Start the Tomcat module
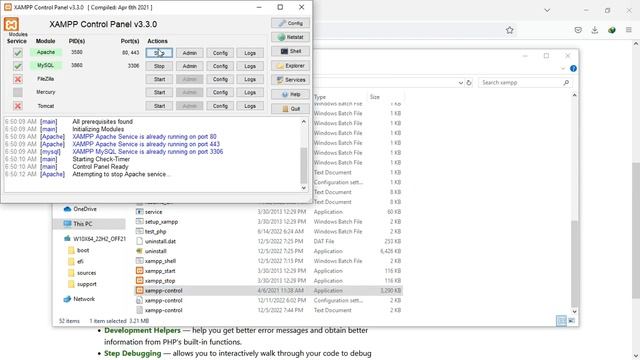Screen dimensions: 640x360 click(x=159, y=106)
